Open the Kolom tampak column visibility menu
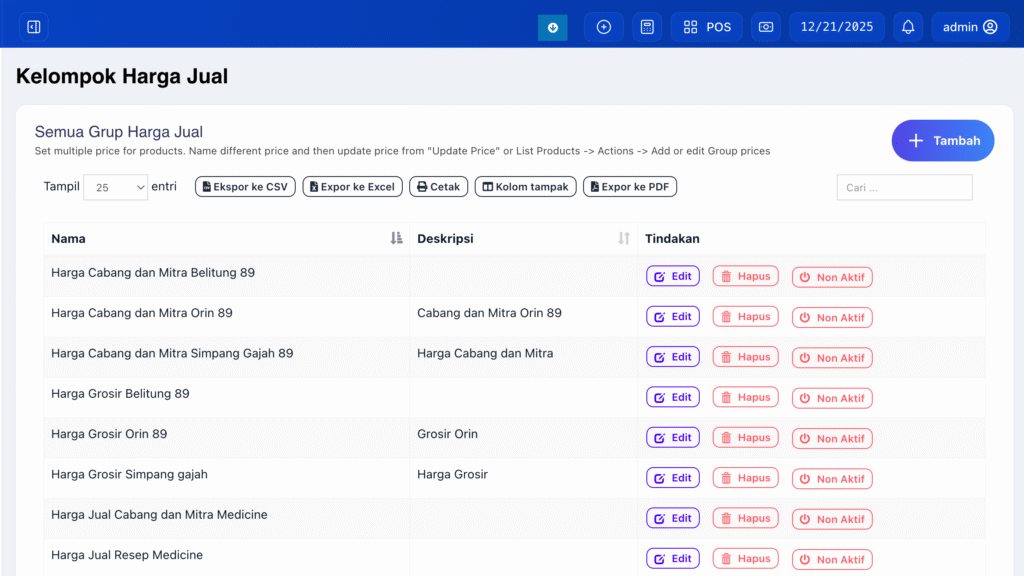Viewport: 1024px width, 576px height. click(525, 187)
